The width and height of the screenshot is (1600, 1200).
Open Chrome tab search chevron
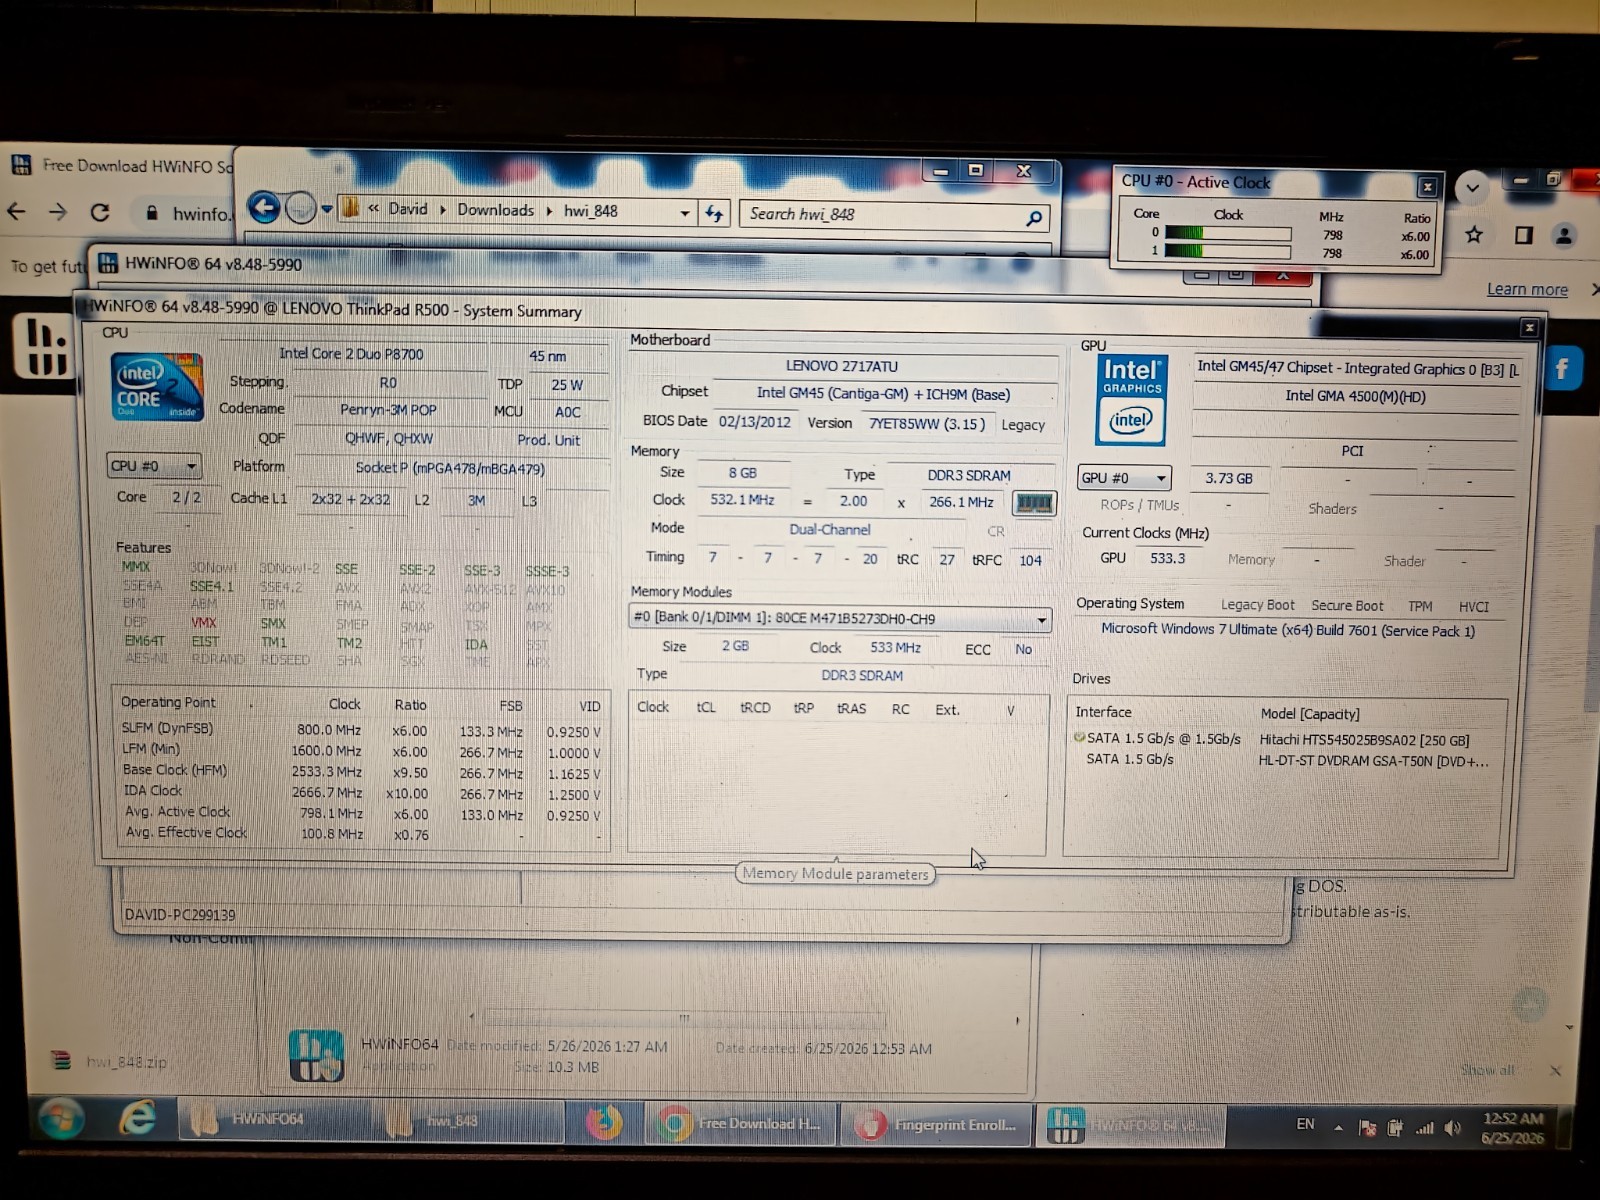(1472, 188)
